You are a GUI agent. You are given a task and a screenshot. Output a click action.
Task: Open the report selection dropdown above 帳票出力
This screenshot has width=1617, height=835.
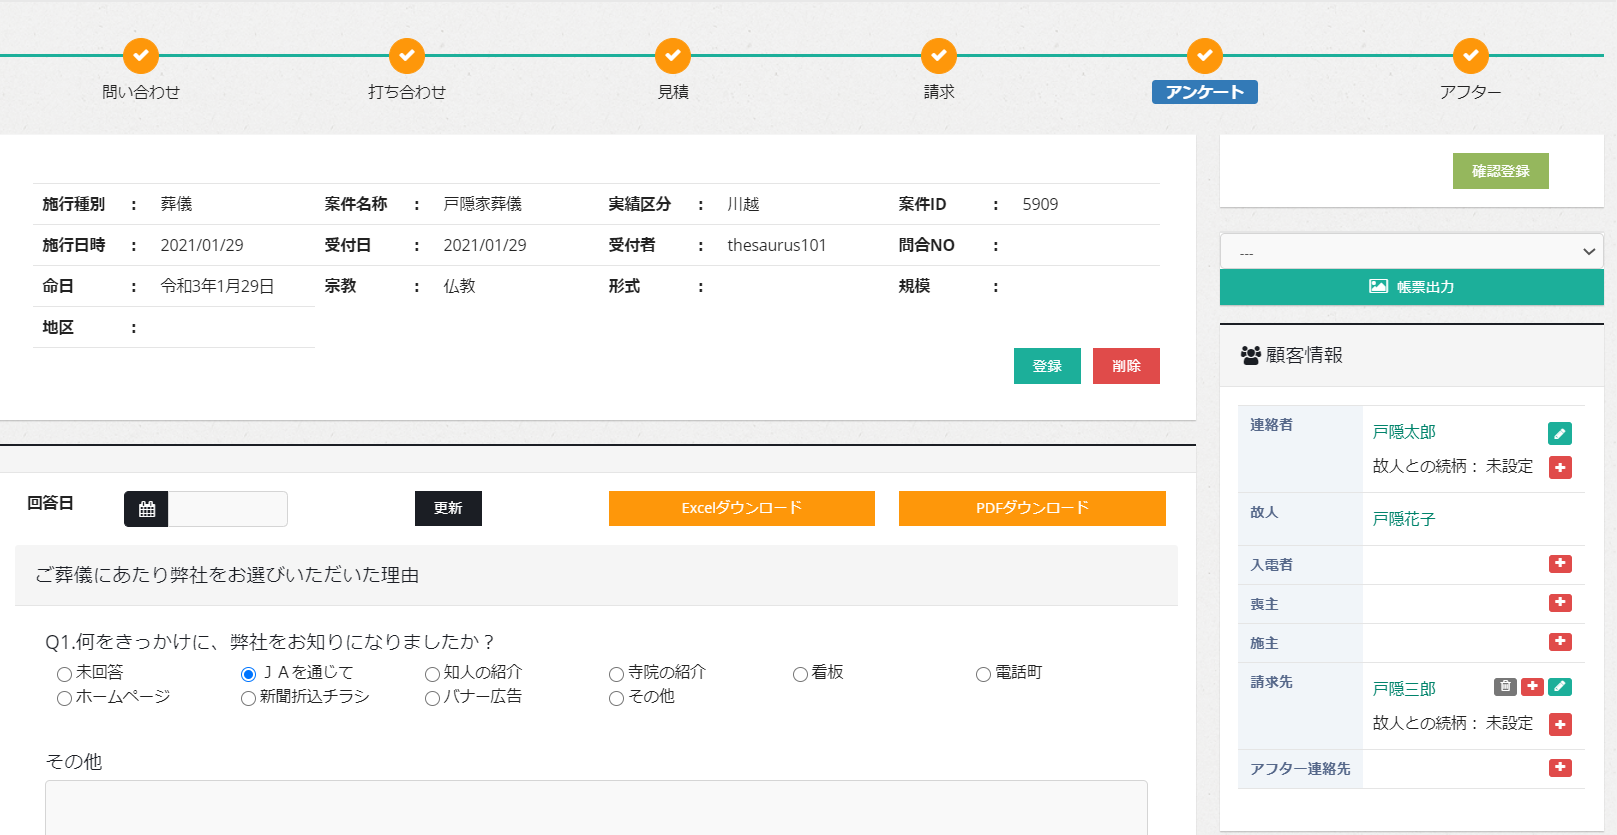(x=1411, y=252)
